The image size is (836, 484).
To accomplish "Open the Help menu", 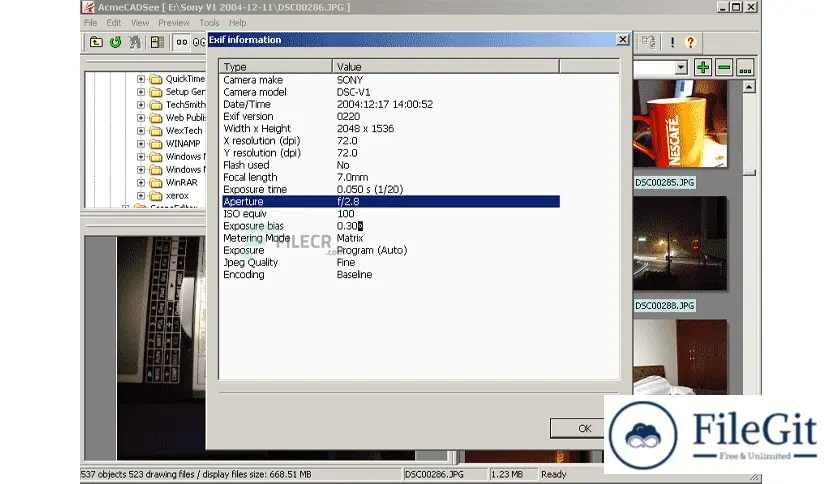I will coord(238,23).
